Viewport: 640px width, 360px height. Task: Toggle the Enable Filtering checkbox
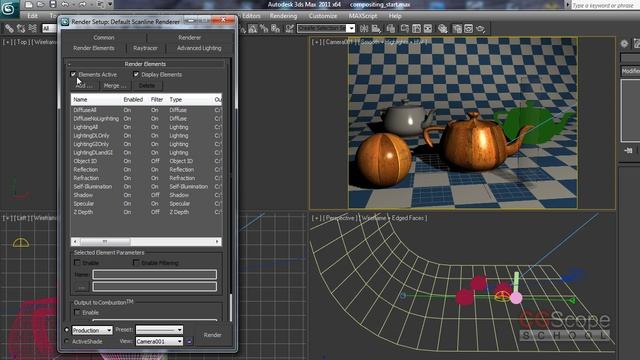136,262
